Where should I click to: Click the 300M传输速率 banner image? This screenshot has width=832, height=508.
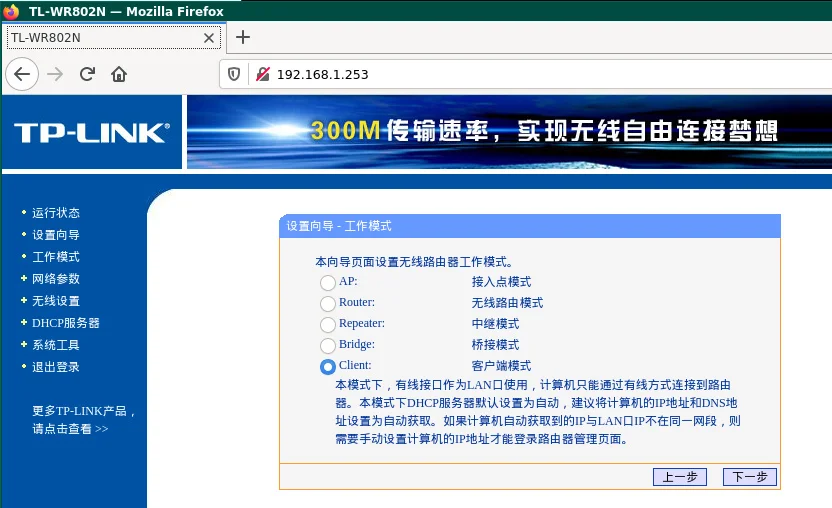pos(509,132)
